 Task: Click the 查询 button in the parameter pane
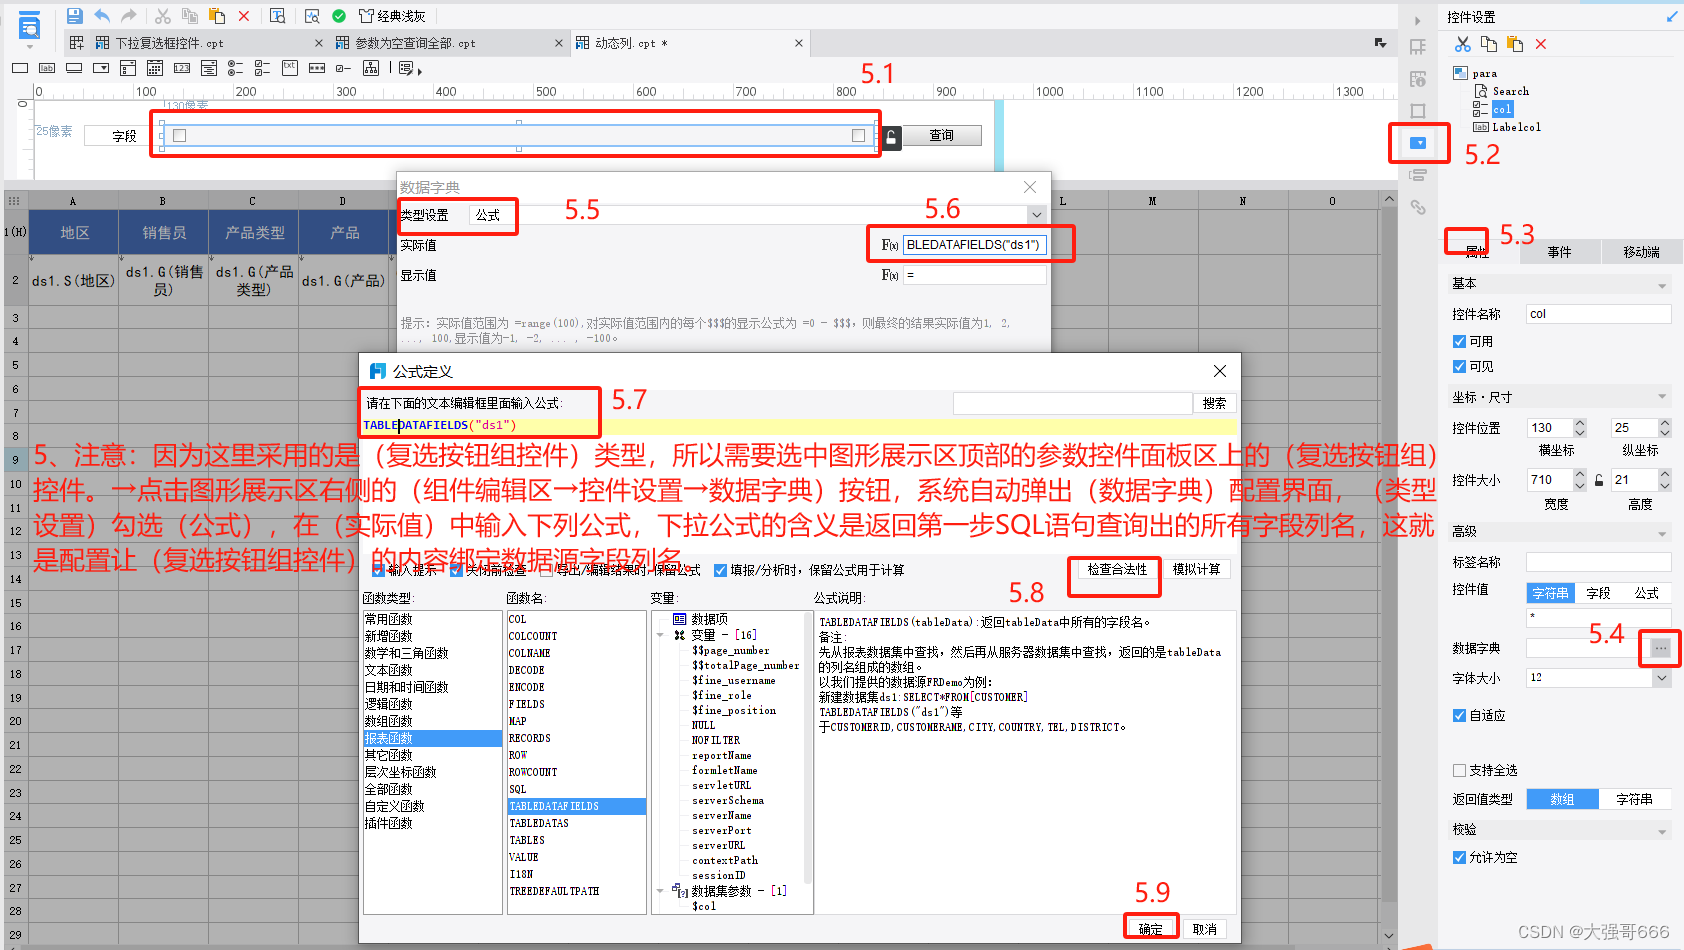(942, 135)
